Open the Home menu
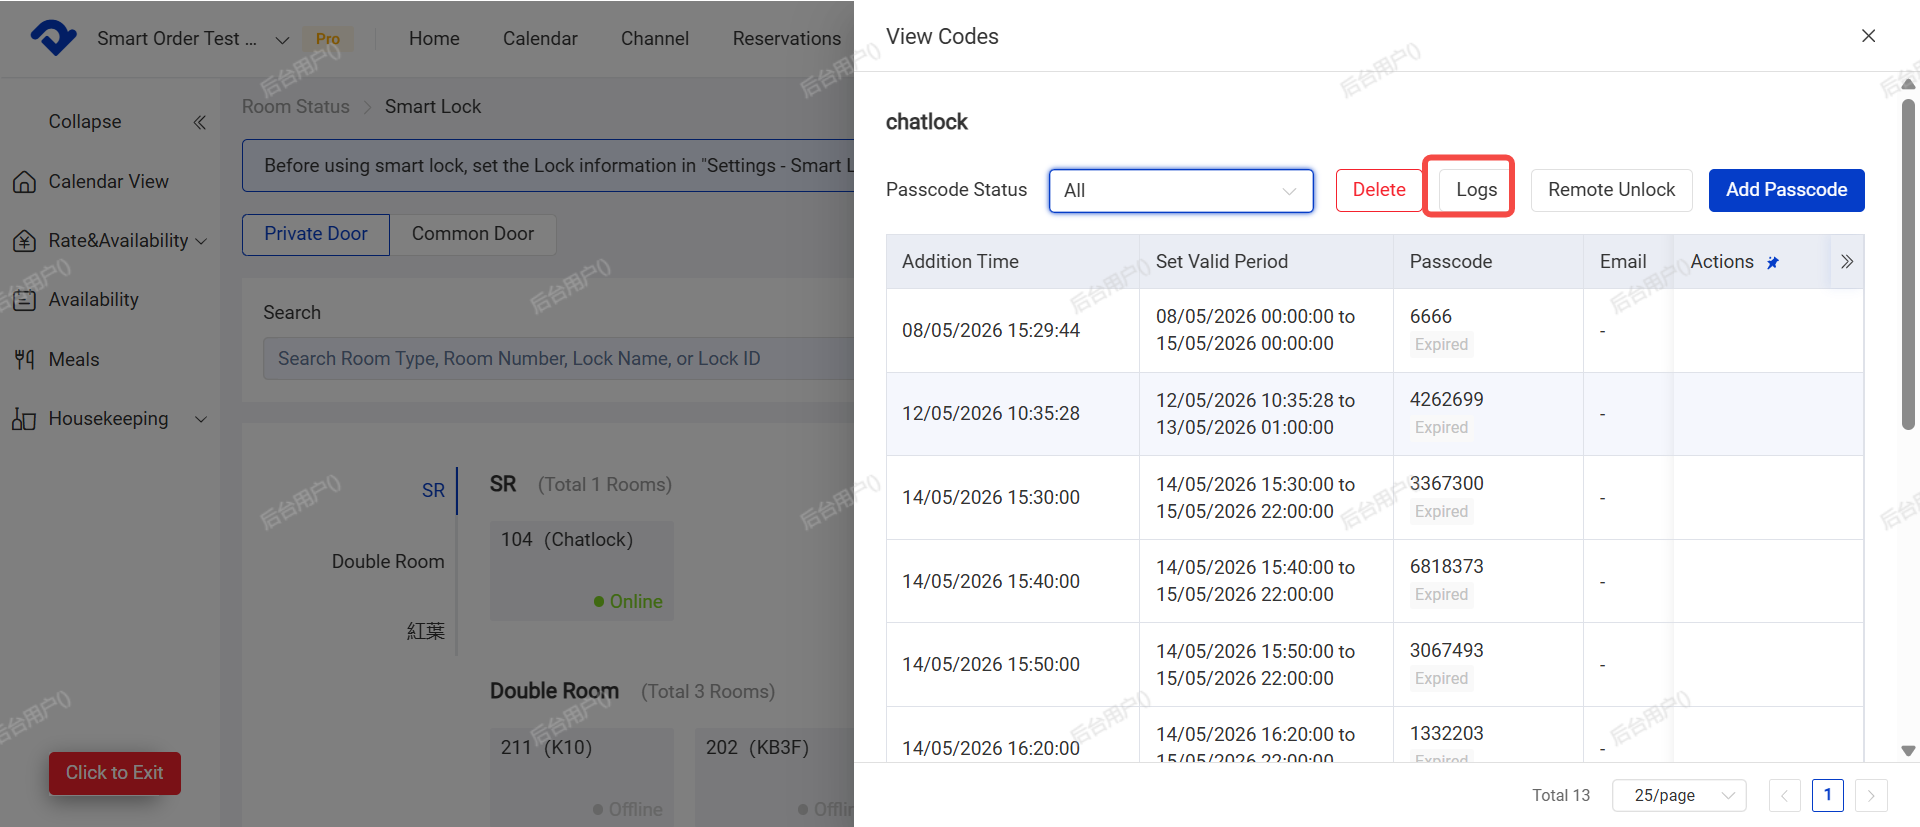Image resolution: width=1920 pixels, height=827 pixels. pos(434,39)
